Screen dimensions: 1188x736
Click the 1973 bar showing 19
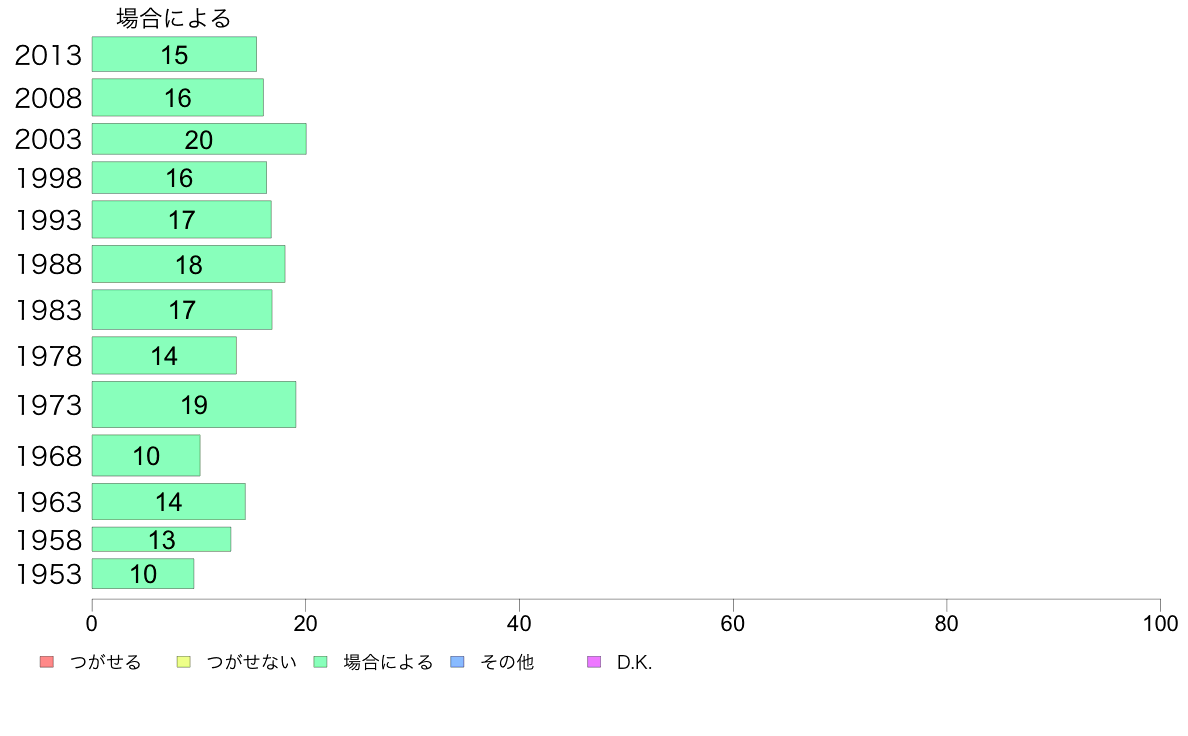(x=194, y=405)
